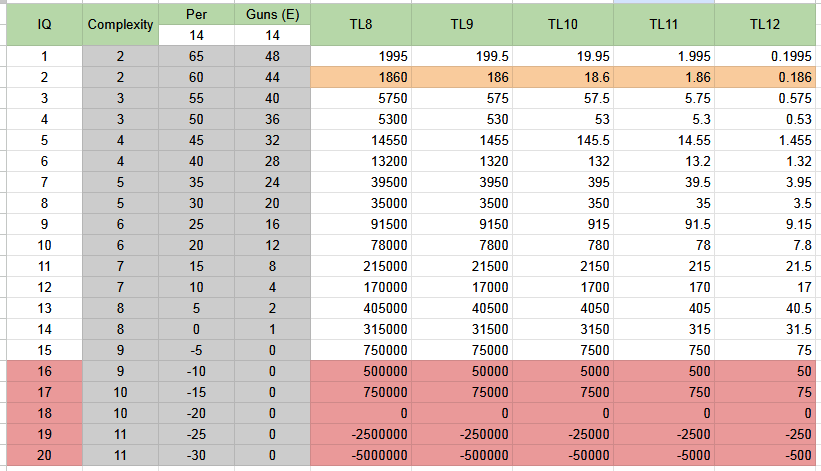Click cell with value 19.95
This screenshot has height=471, width=821.
click(563, 57)
